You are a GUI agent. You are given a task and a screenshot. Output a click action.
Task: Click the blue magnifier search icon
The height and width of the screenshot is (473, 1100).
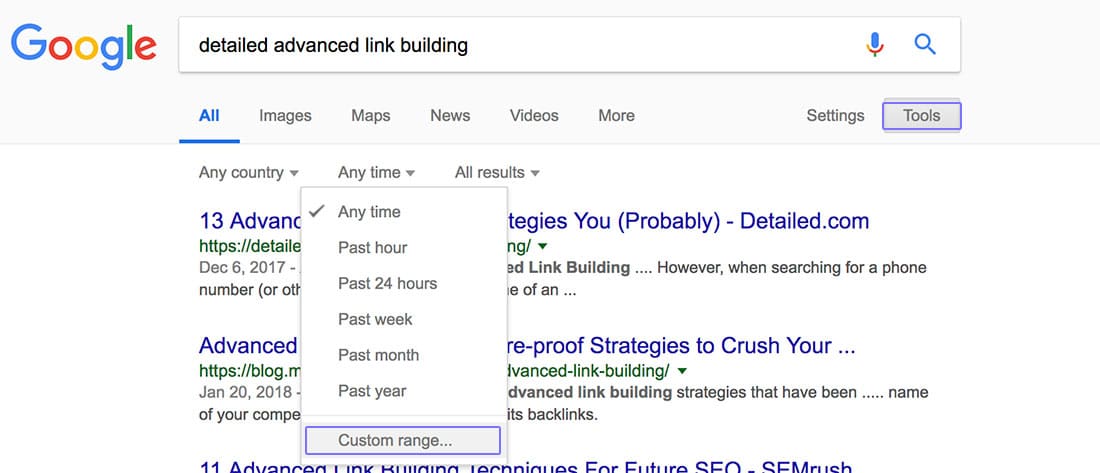click(925, 45)
